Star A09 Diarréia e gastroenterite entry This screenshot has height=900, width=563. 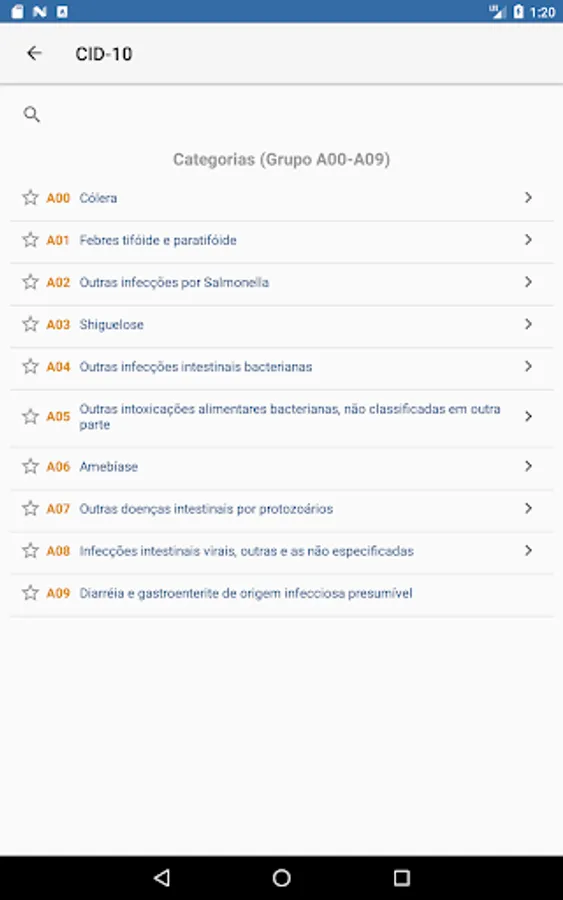pyautogui.click(x=30, y=592)
